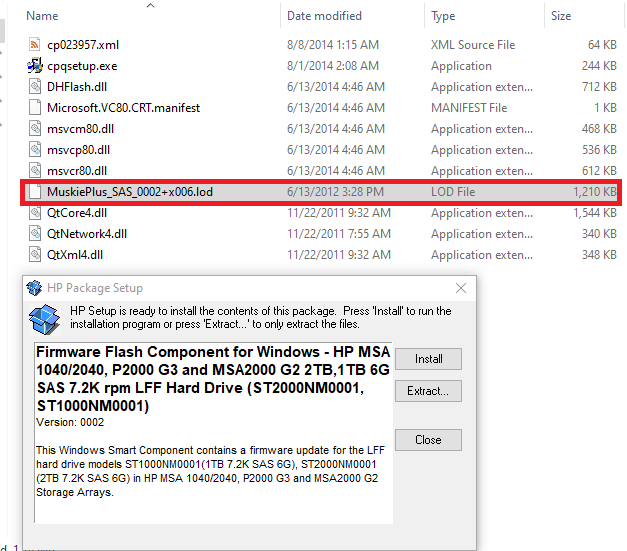627x551 pixels.
Task: Select the file name QtCore4.dll
Action: (x=77, y=213)
